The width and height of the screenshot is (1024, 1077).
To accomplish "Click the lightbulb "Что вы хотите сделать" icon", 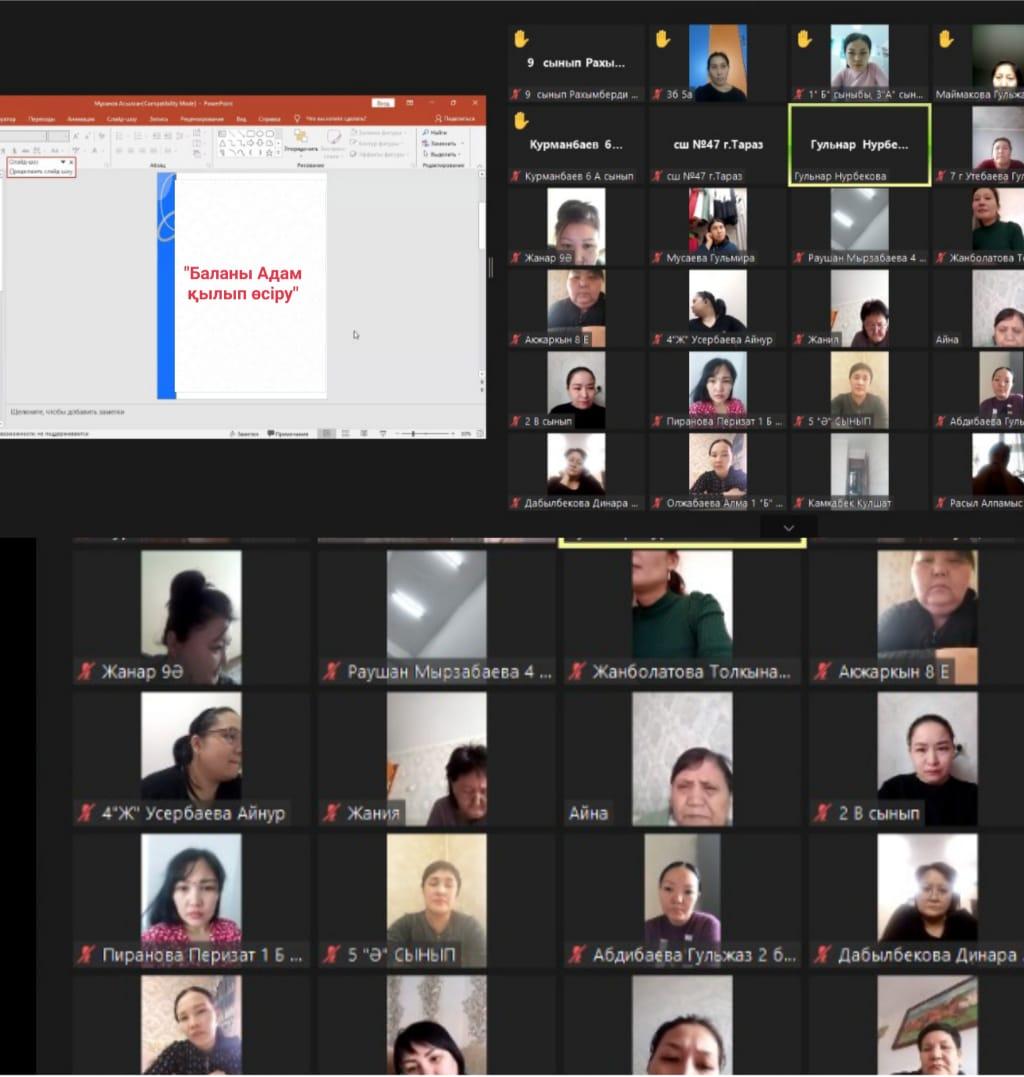I will click(297, 119).
